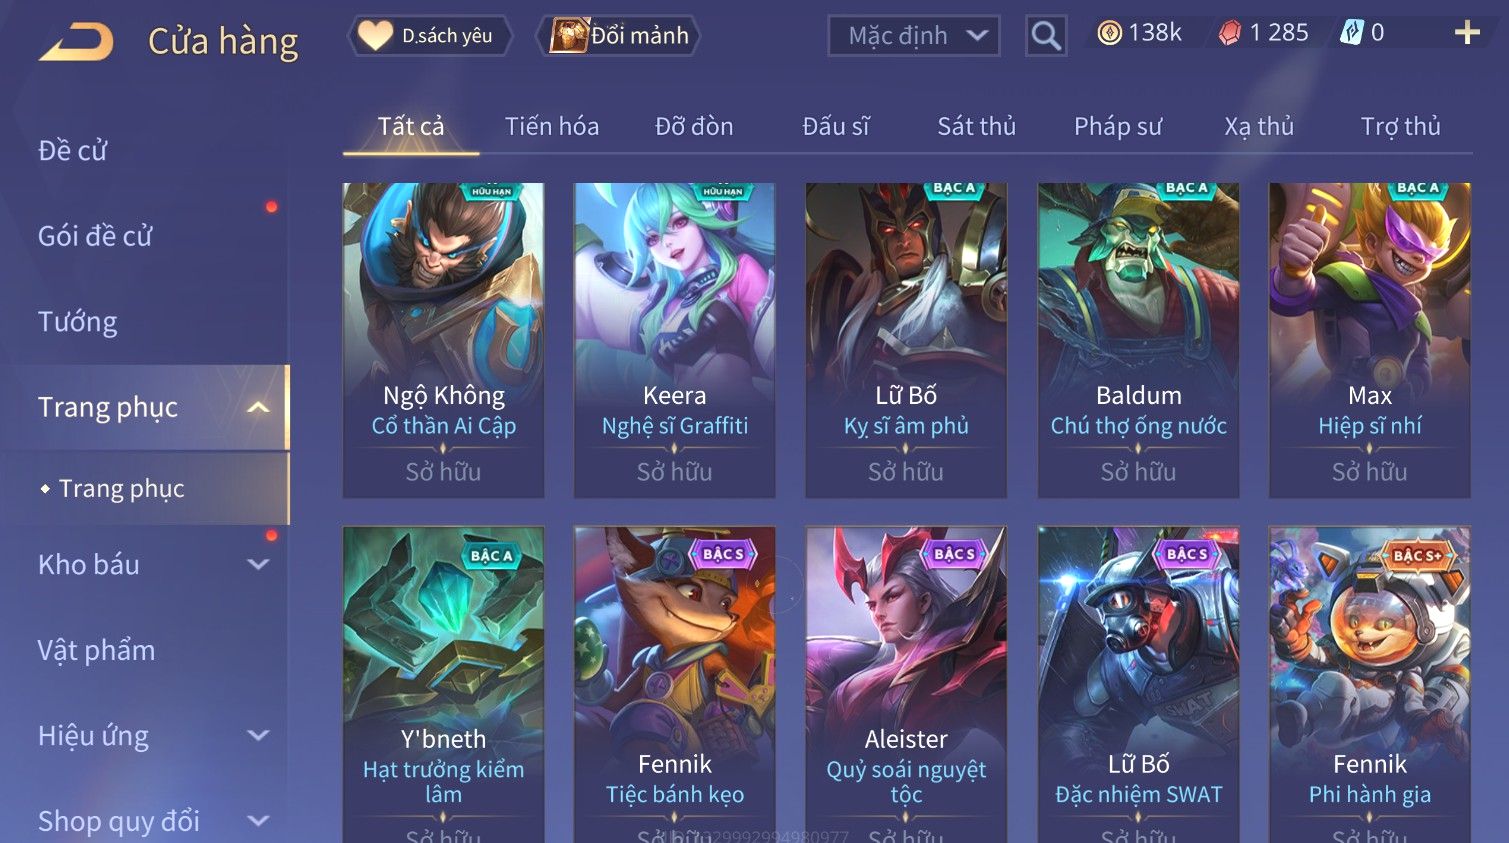The height and width of the screenshot is (843, 1509).
Task: Switch to the Sát thủ tab
Action: tap(976, 126)
